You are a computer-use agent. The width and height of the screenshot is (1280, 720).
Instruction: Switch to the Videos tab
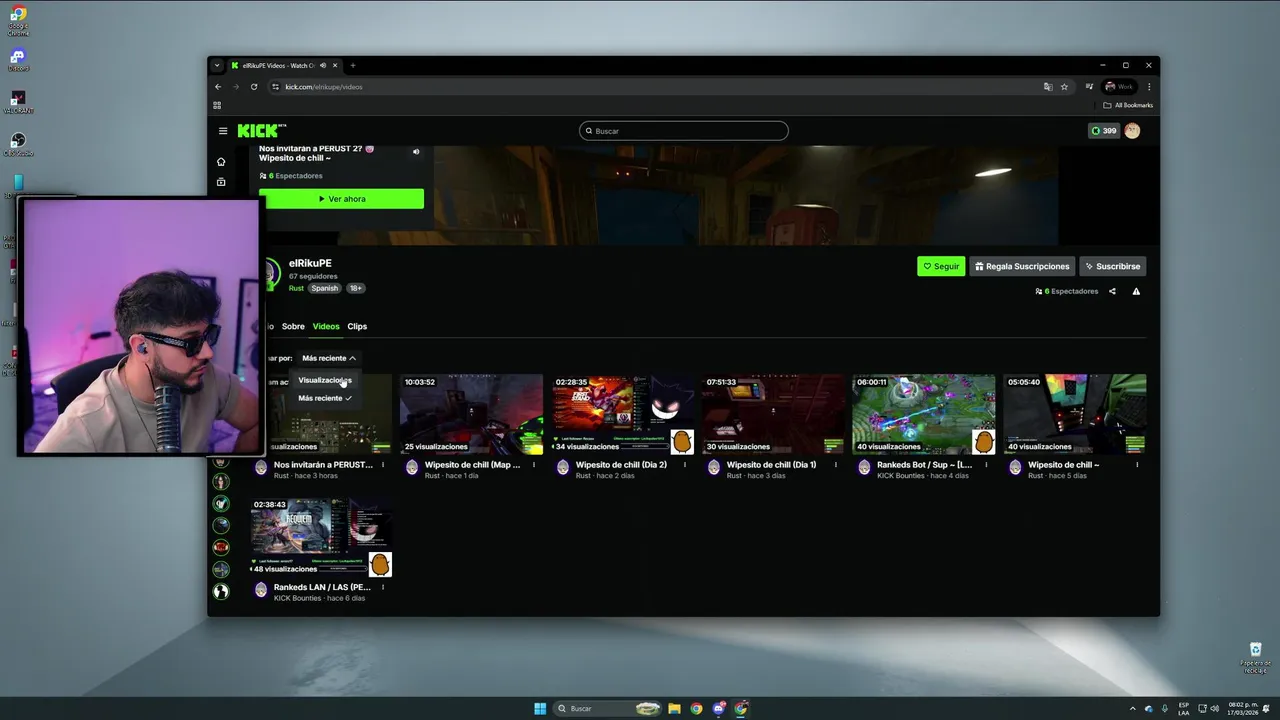point(326,326)
